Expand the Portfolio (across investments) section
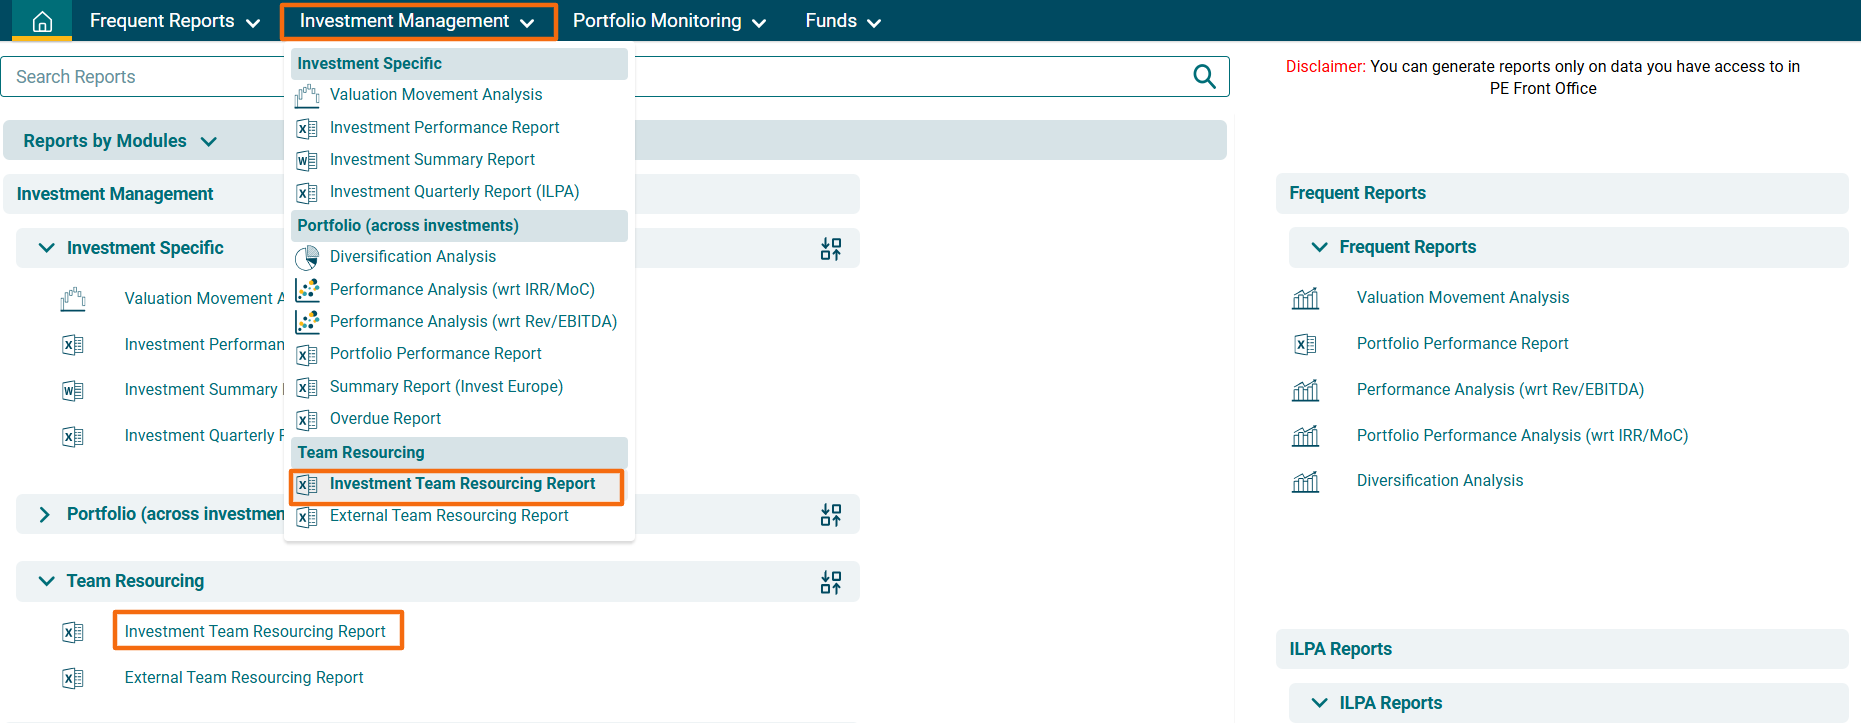 click(x=44, y=514)
